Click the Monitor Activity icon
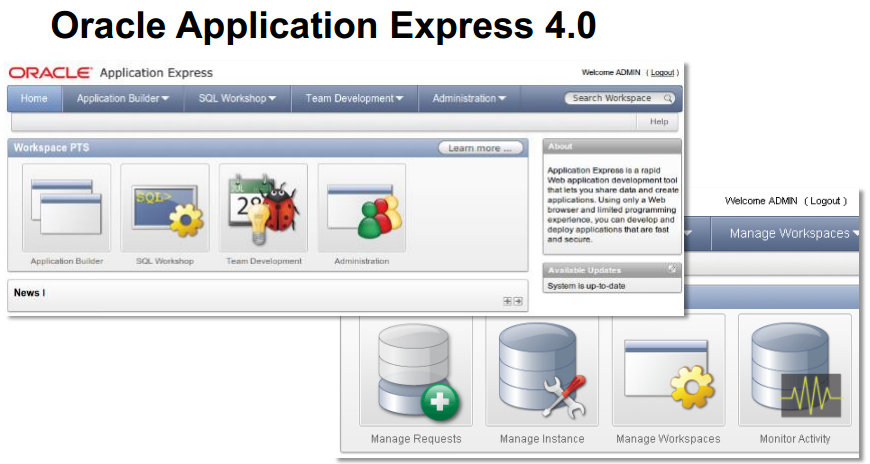Image resolution: width=870 pixels, height=464 pixels. click(795, 371)
